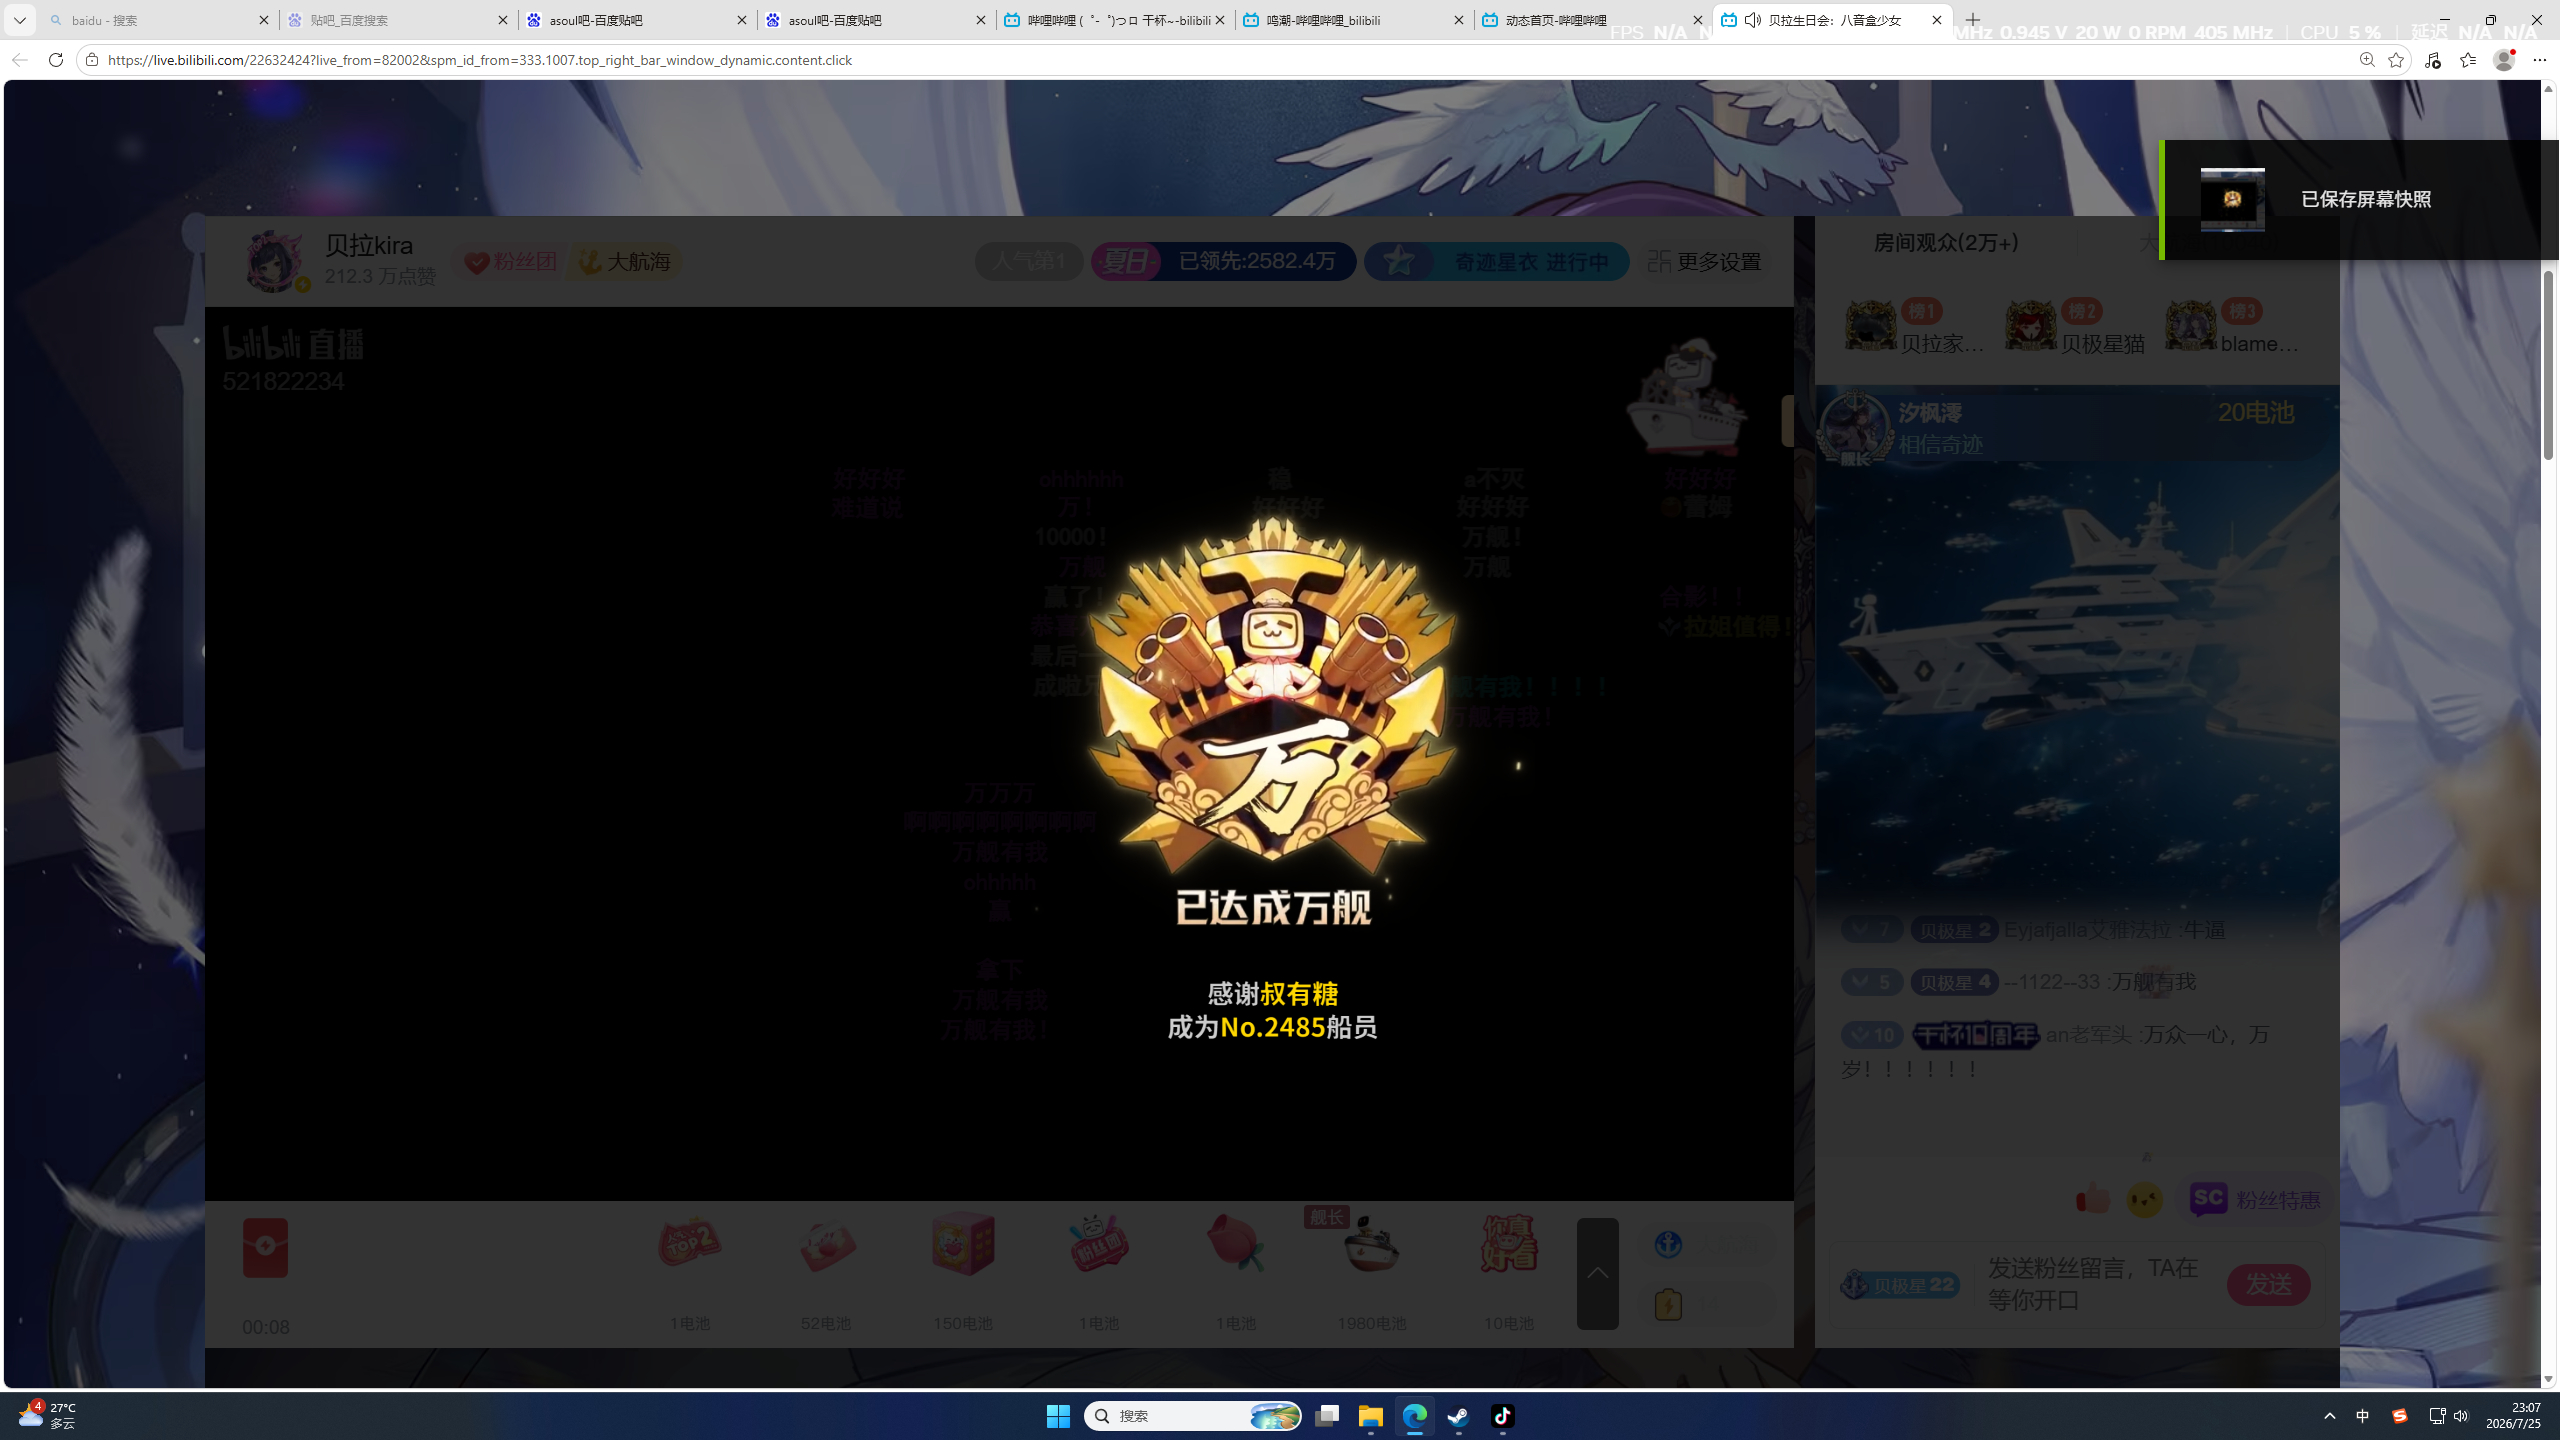Screen dimensions: 2560x1440
Task: Switch to the 贴吧_百度搜索 tab
Action: [x=398, y=20]
